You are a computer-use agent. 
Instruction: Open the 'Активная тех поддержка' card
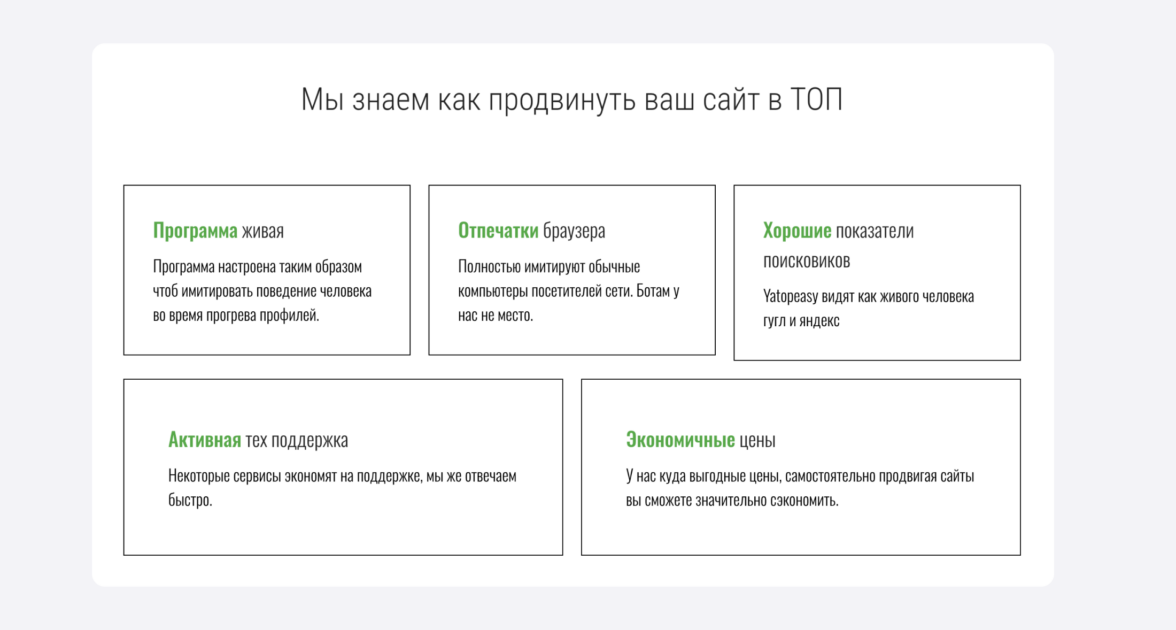(x=343, y=467)
